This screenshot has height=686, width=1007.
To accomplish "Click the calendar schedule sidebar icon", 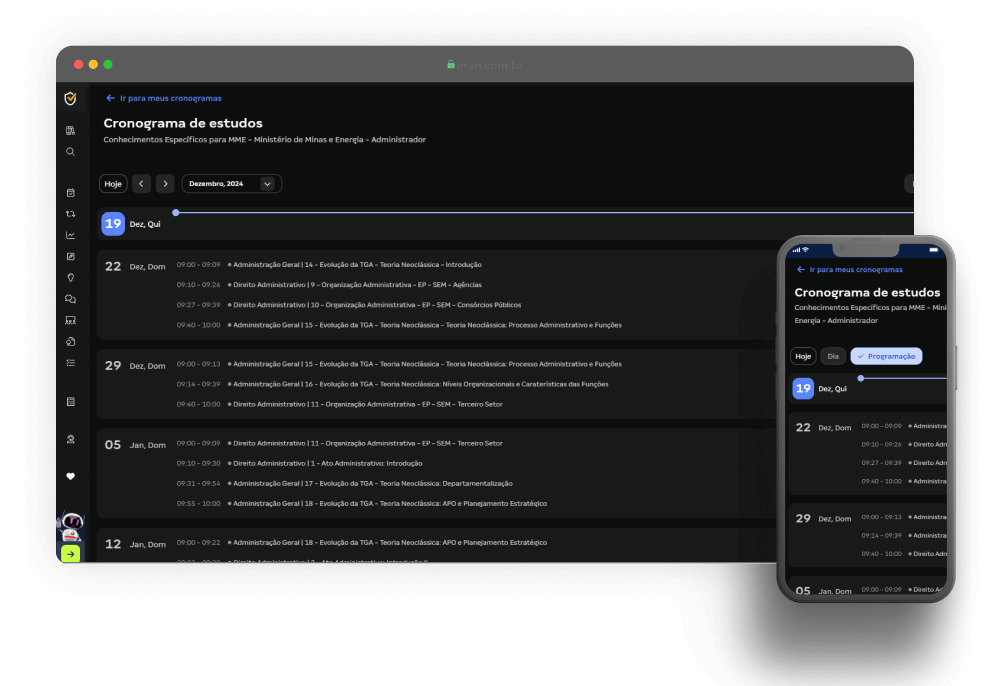I will (x=70, y=193).
